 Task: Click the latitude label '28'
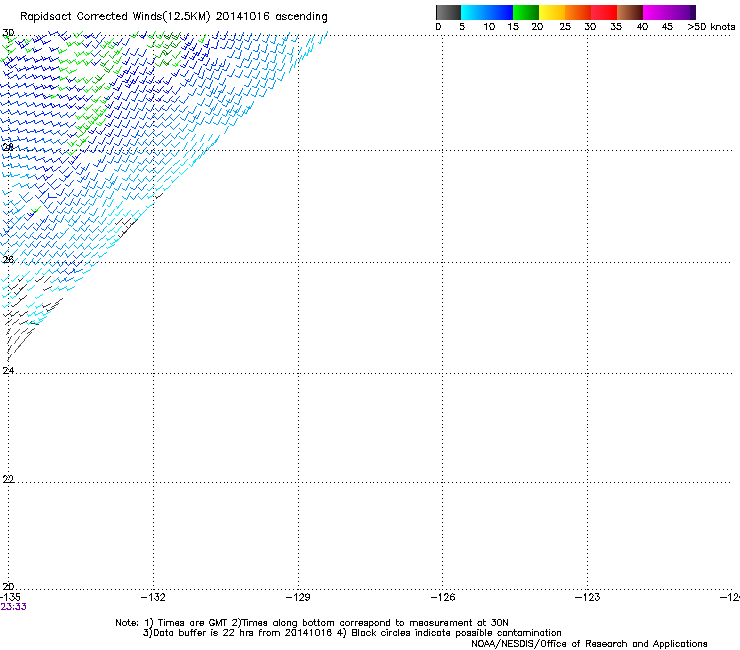coord(8,147)
